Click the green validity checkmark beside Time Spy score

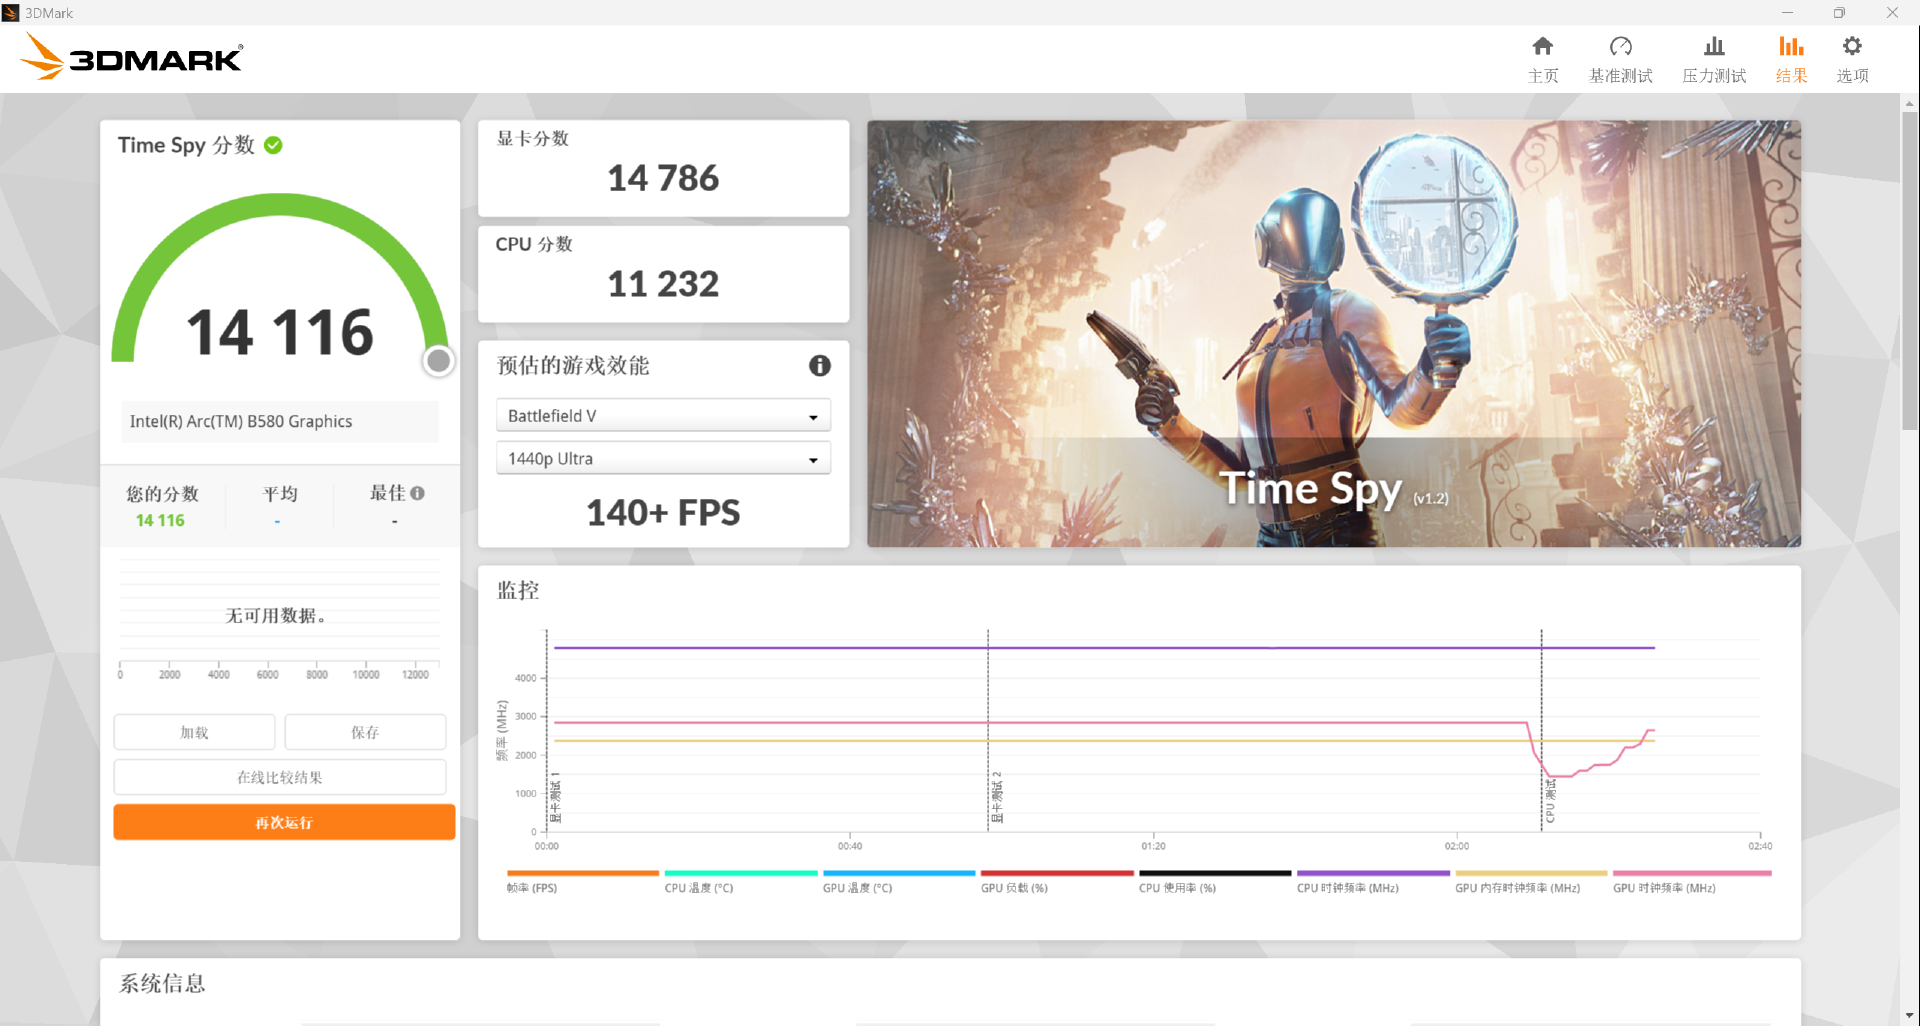273,145
